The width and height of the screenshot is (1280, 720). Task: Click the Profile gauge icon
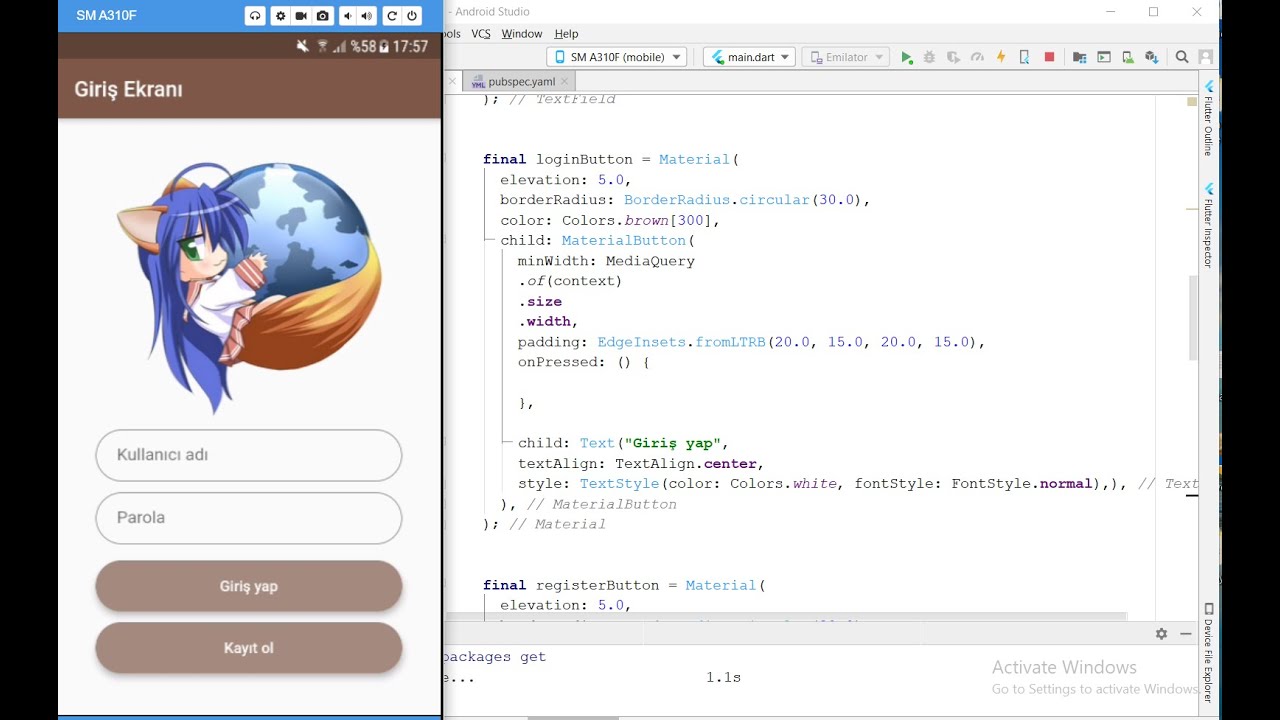(977, 58)
